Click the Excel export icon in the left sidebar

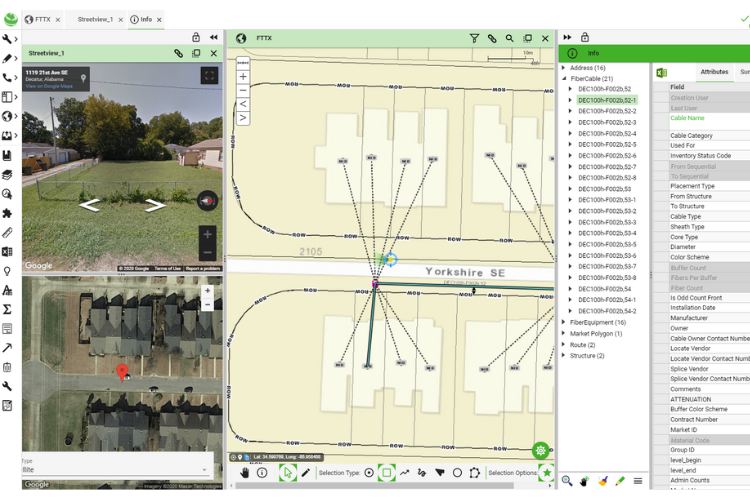pos(7,252)
